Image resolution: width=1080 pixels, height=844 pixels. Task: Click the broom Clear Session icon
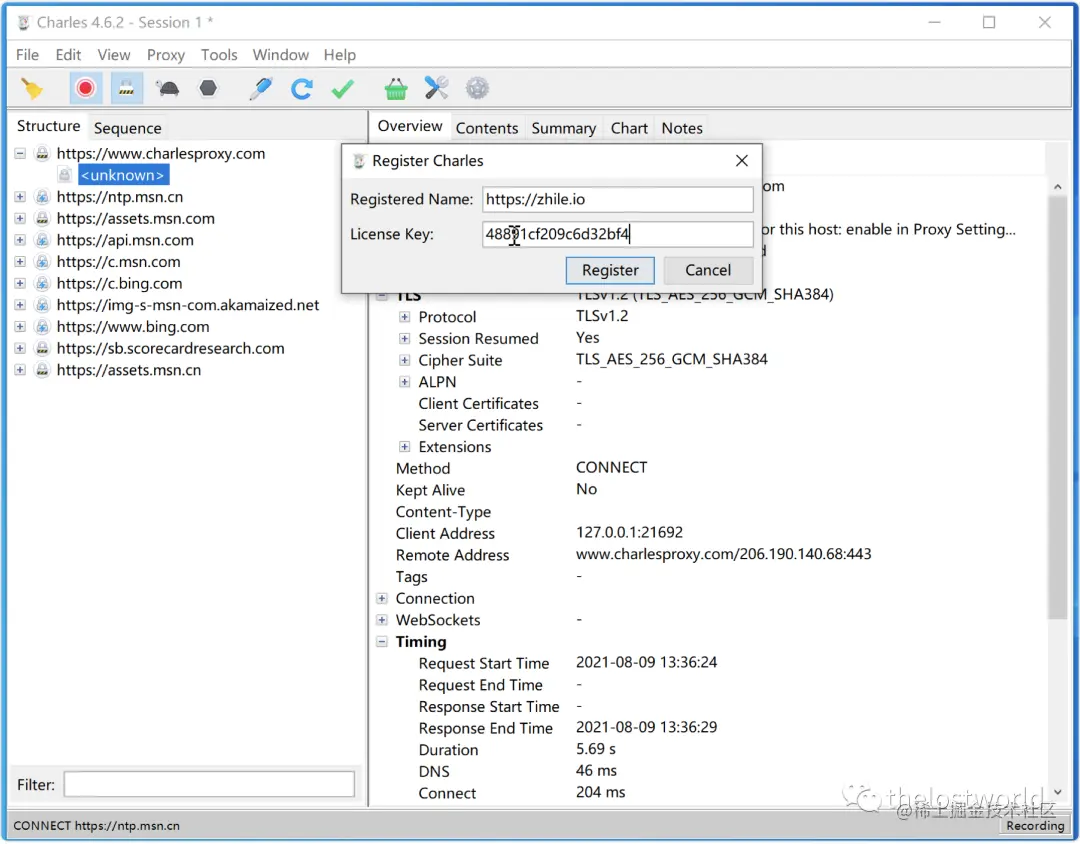pyautogui.click(x=31, y=88)
